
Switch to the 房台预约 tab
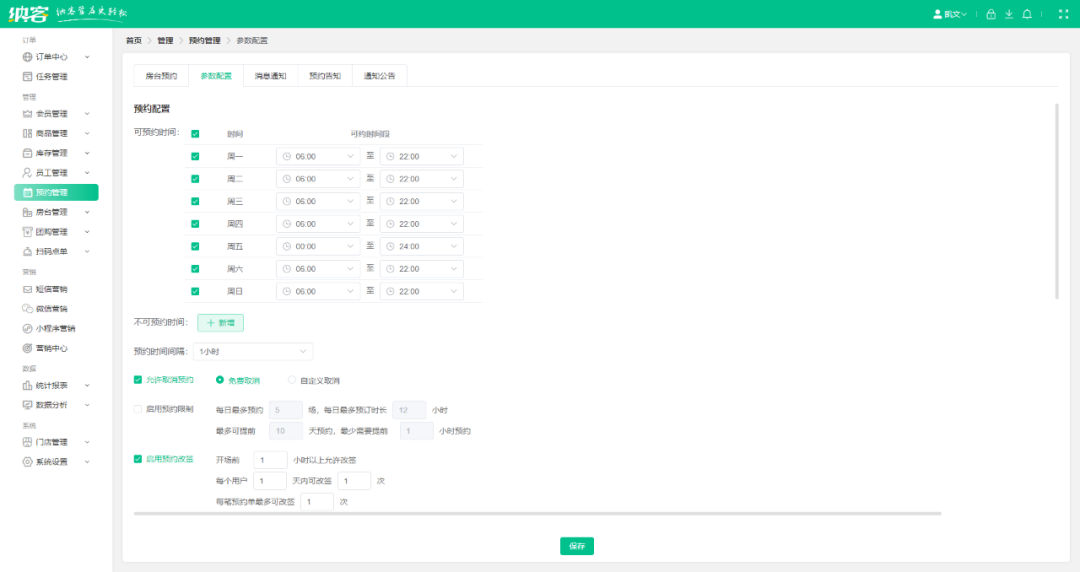pyautogui.click(x=161, y=76)
